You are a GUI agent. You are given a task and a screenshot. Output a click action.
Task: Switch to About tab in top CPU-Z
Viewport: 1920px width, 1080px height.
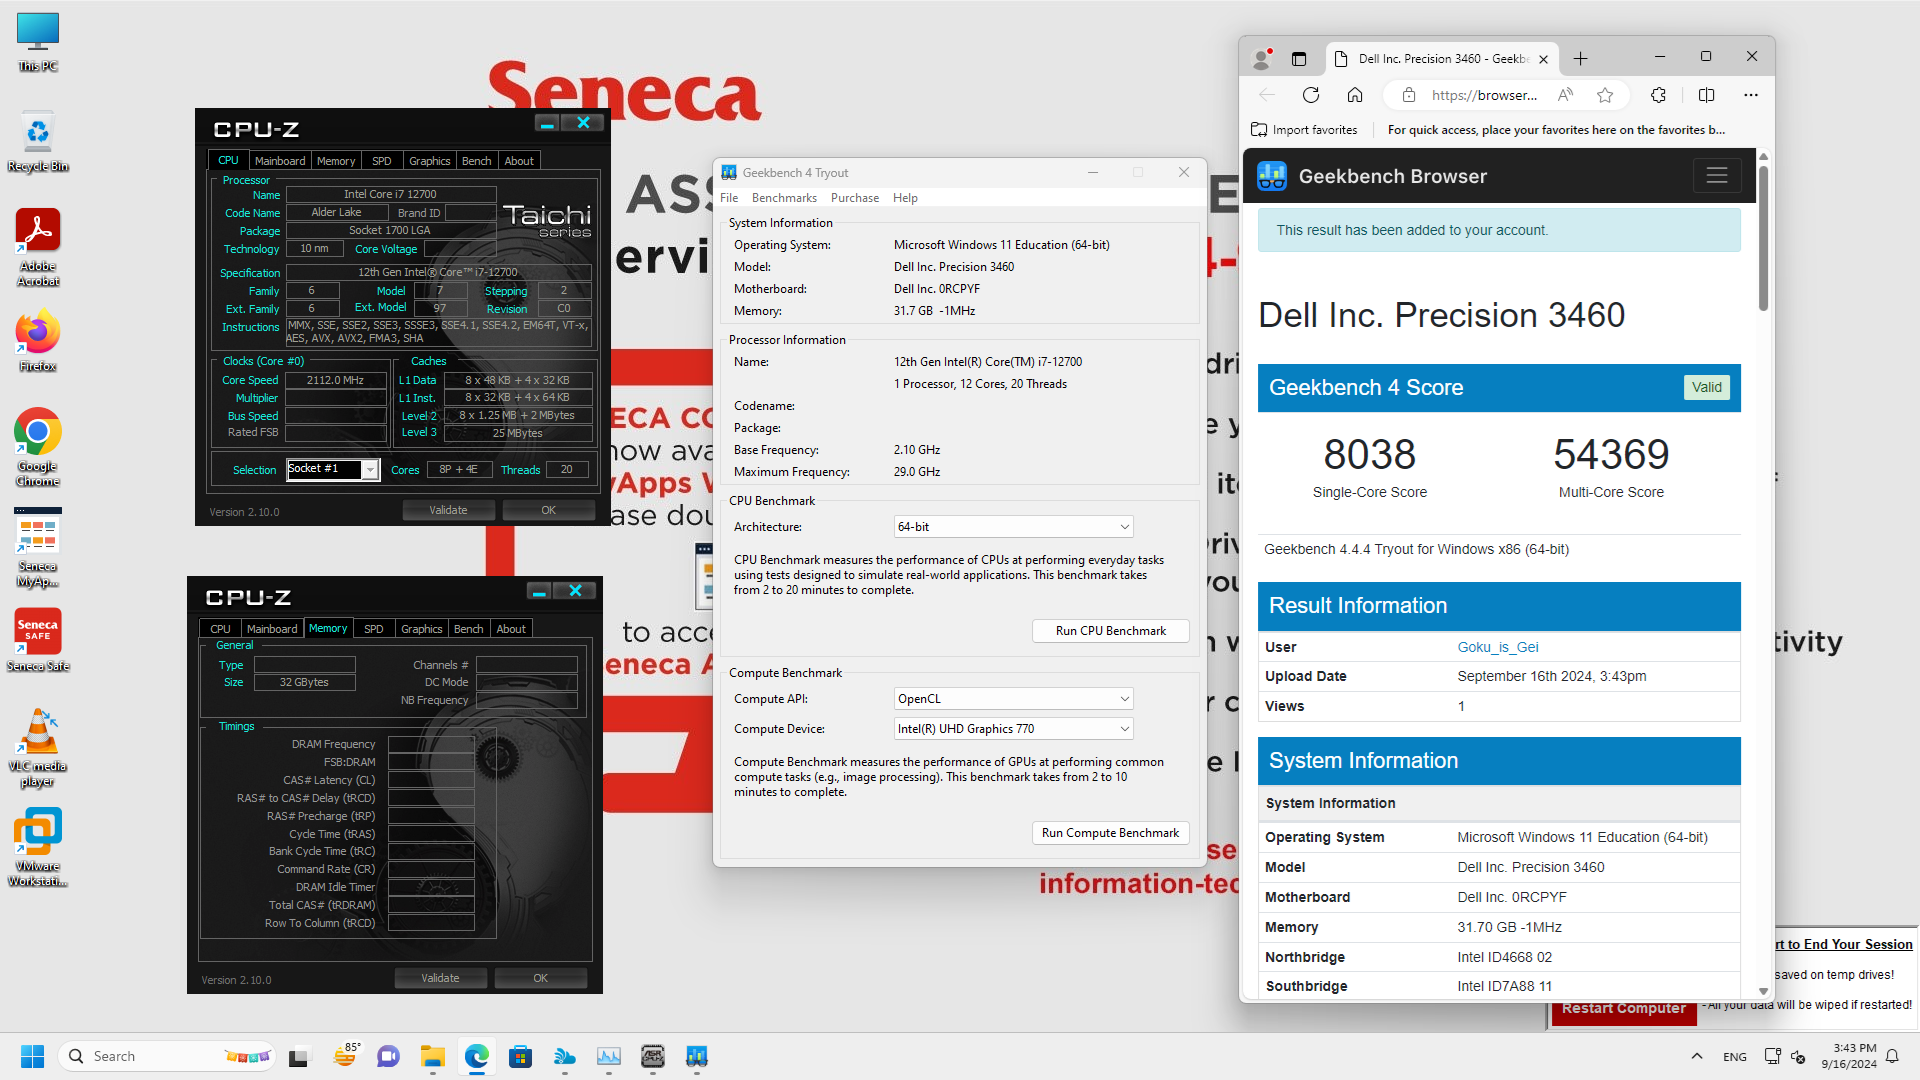(x=519, y=161)
